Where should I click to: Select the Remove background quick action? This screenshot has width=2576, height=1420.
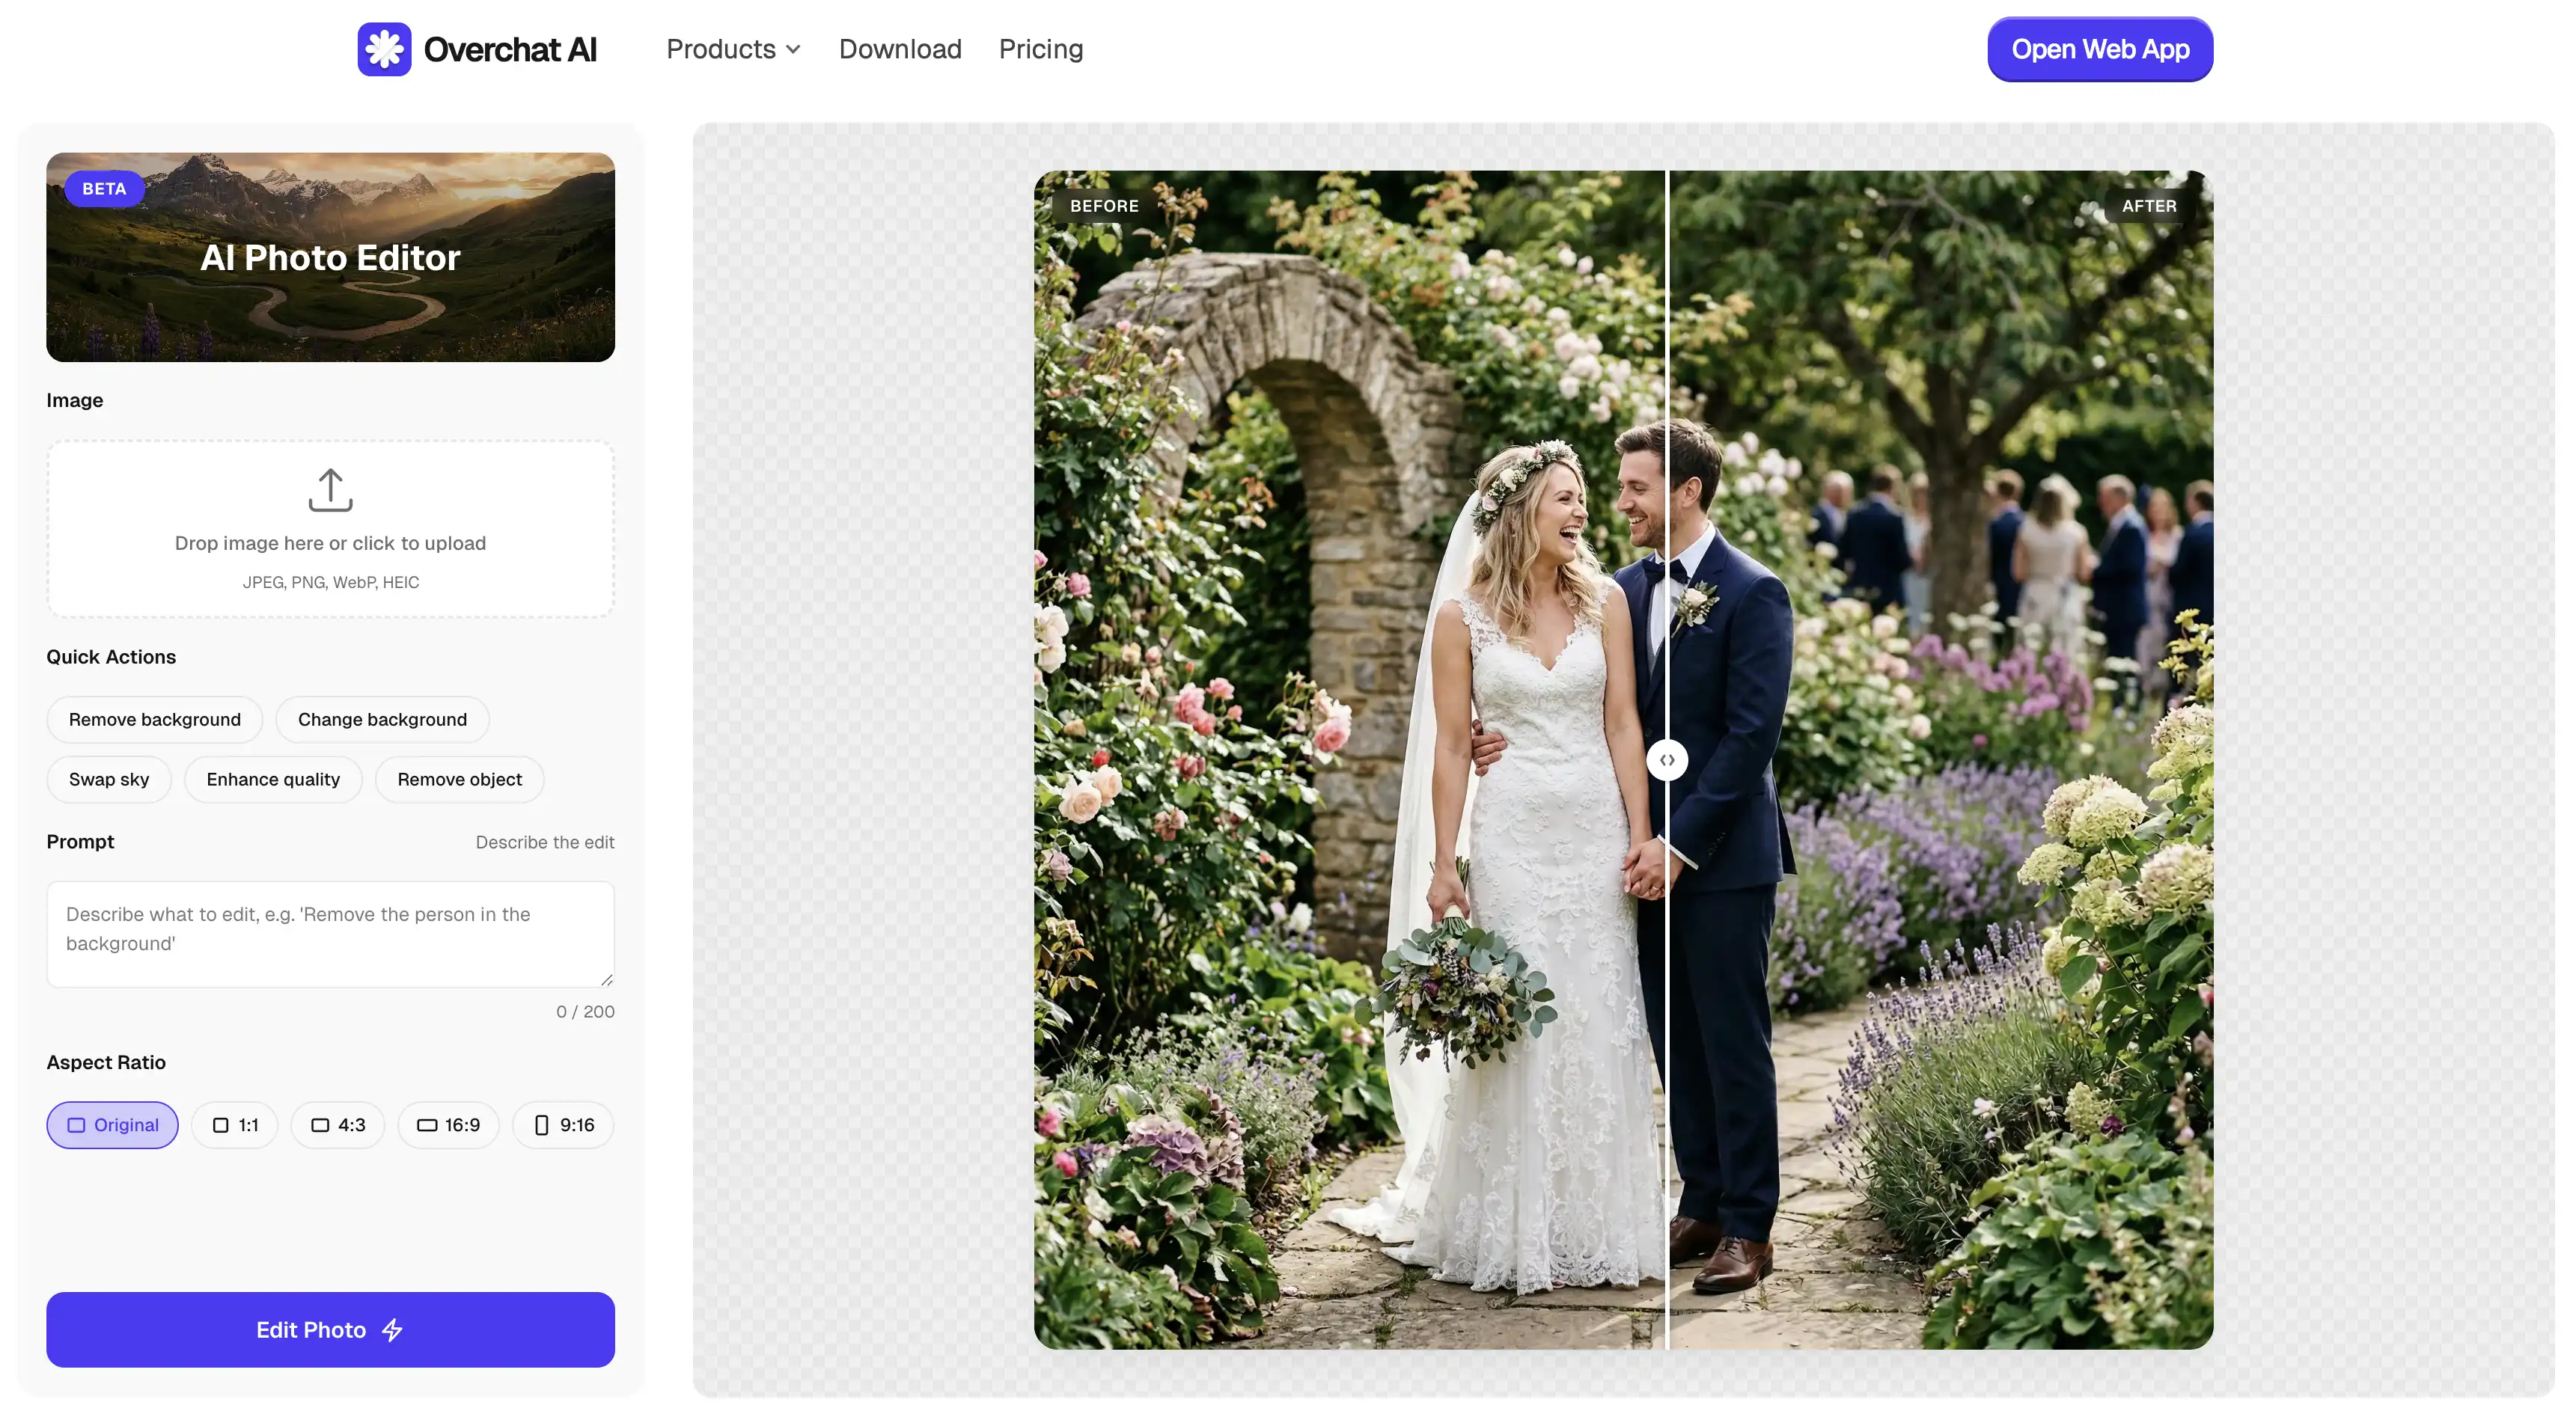(154, 719)
